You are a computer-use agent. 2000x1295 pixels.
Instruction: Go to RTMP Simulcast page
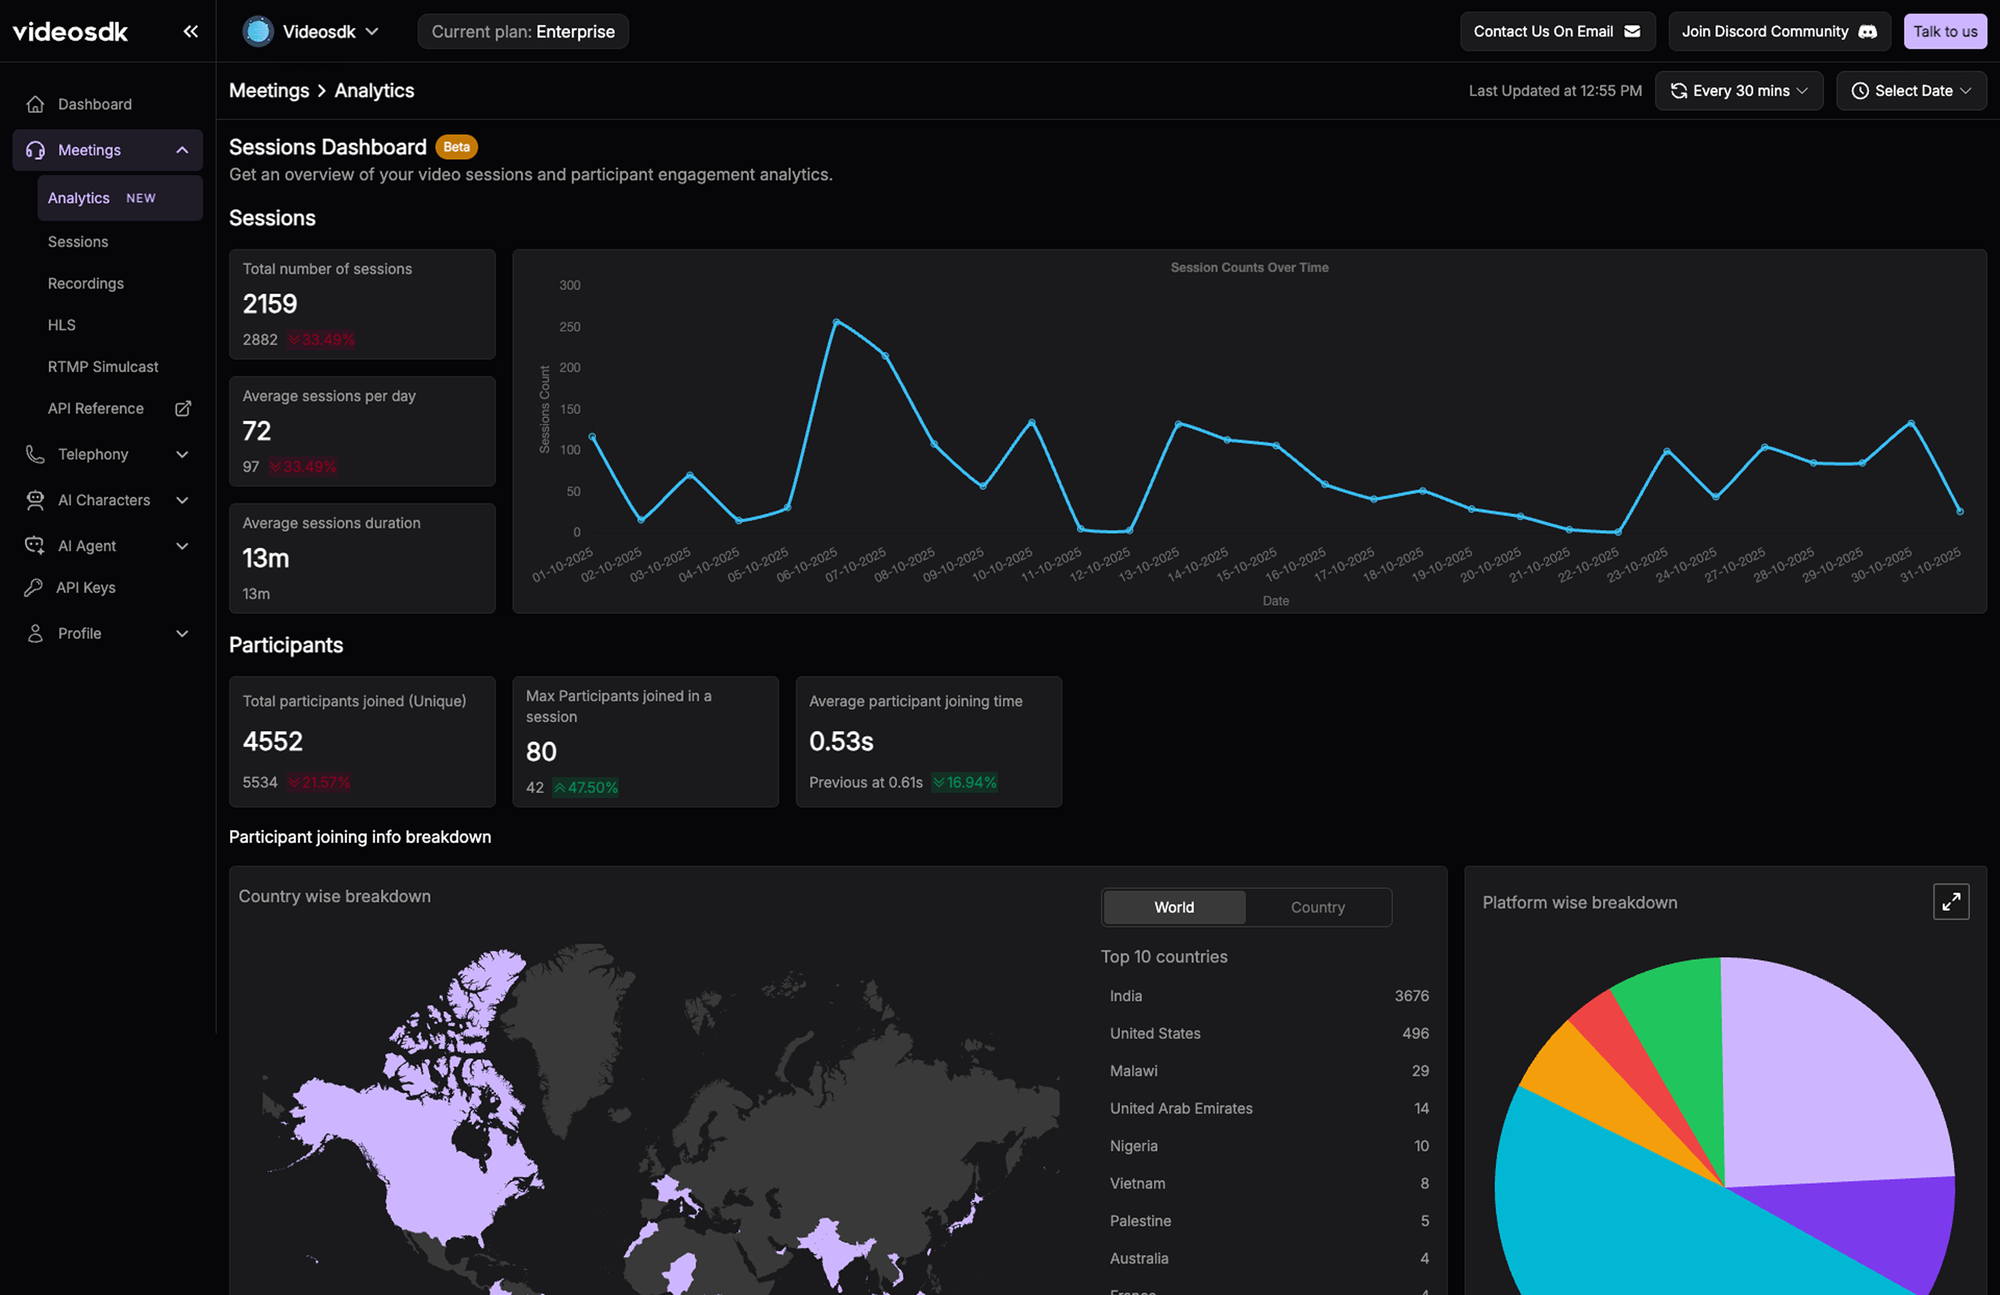coord(103,367)
